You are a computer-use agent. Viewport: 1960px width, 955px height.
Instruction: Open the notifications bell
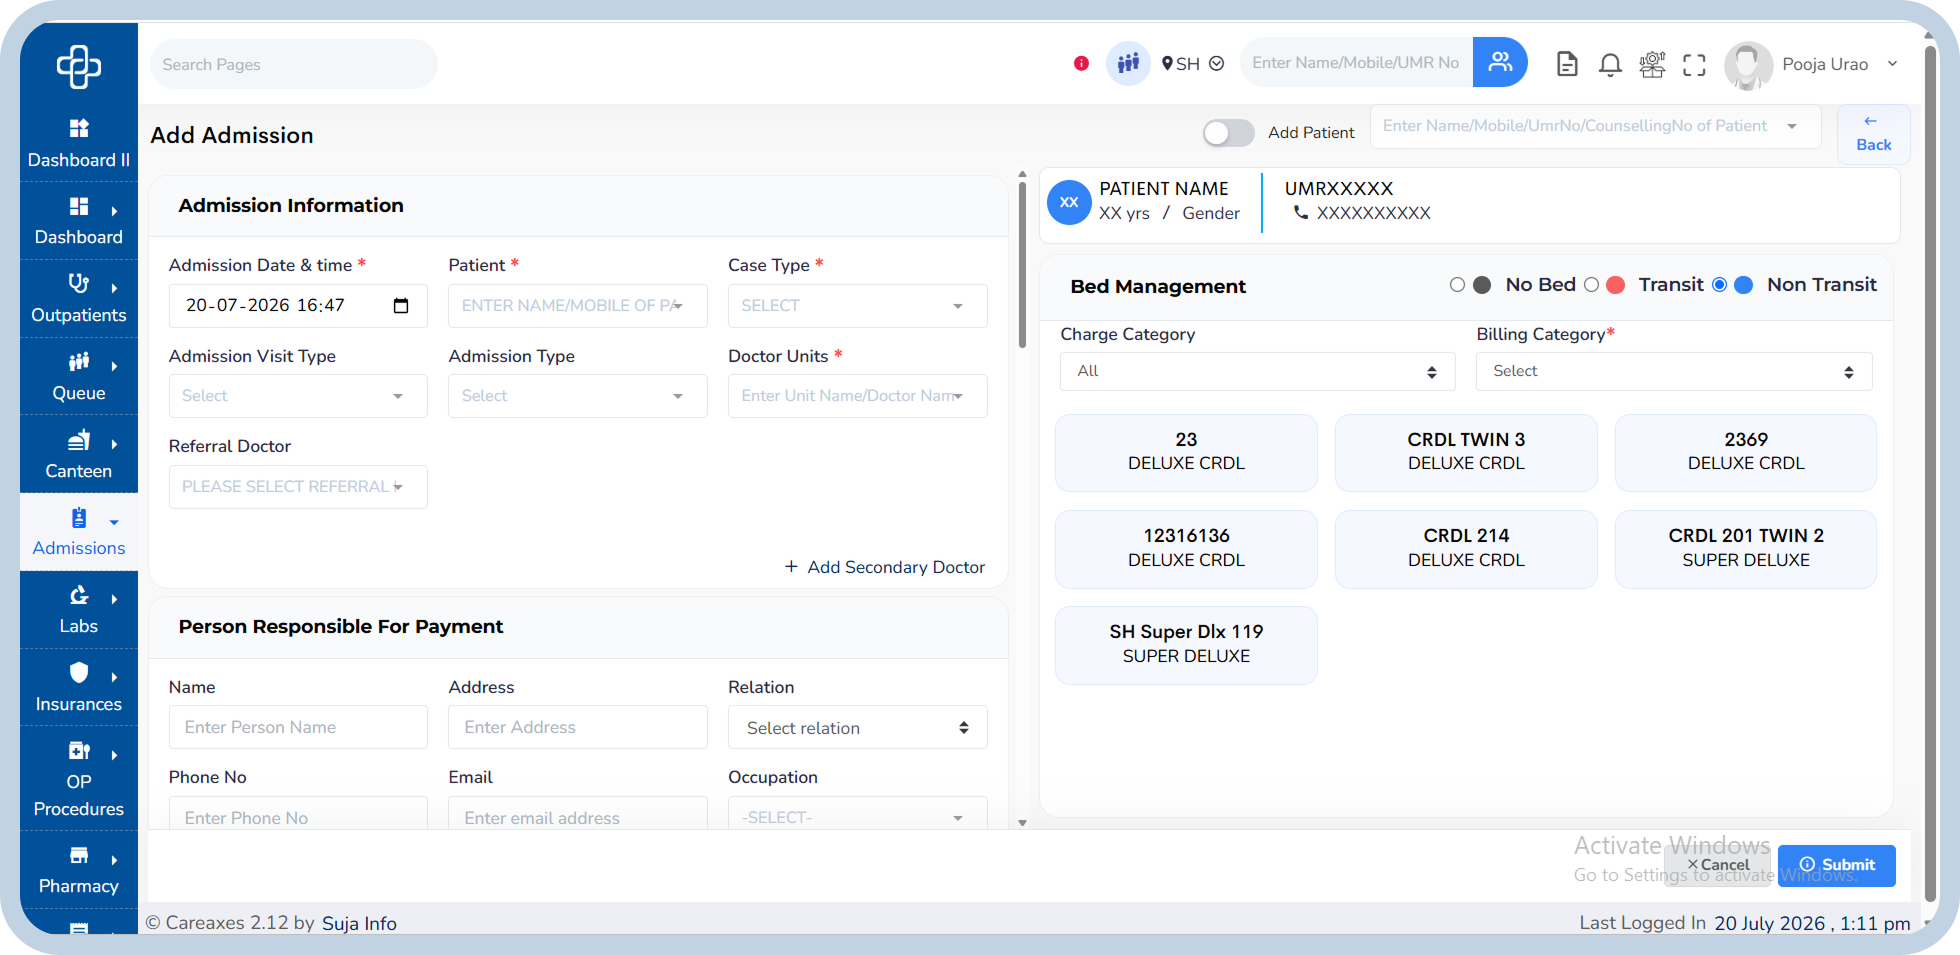pos(1610,64)
